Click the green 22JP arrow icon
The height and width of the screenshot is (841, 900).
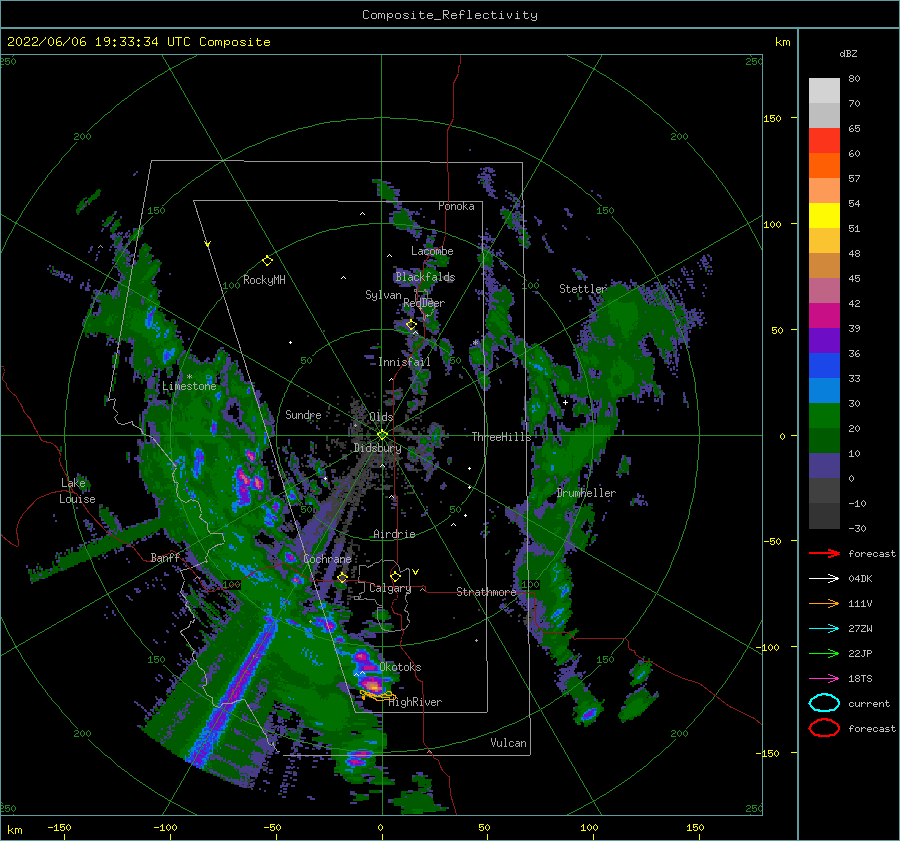824,653
